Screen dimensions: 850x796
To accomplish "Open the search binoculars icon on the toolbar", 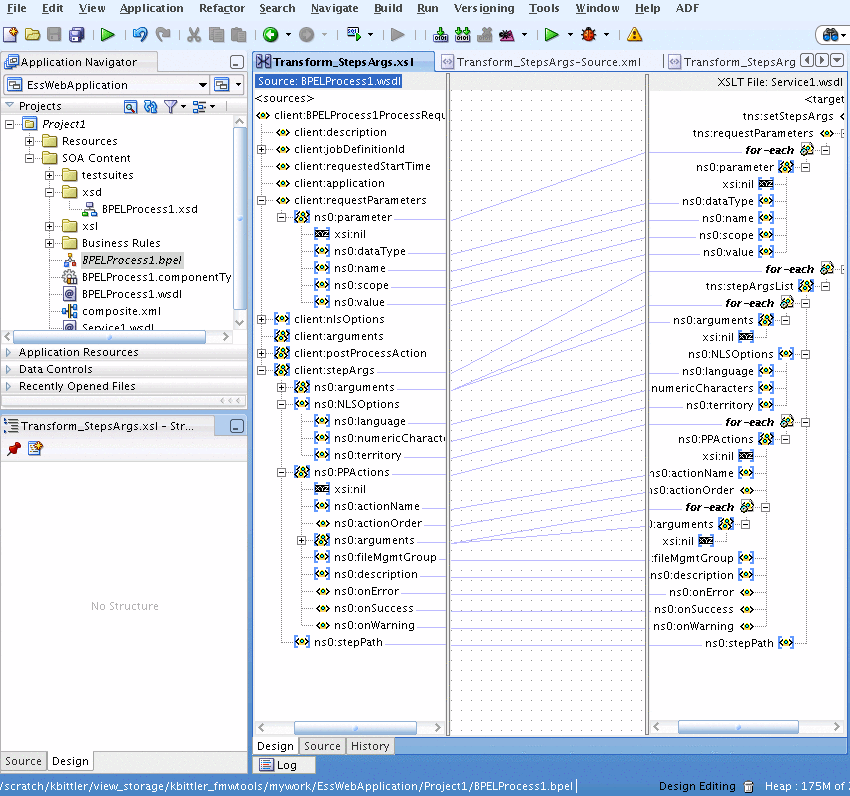I will click(x=830, y=33).
